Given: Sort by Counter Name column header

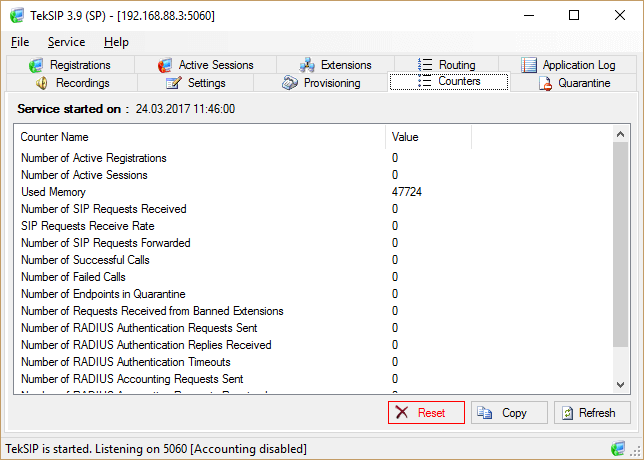Looking at the screenshot, I should [200, 137].
